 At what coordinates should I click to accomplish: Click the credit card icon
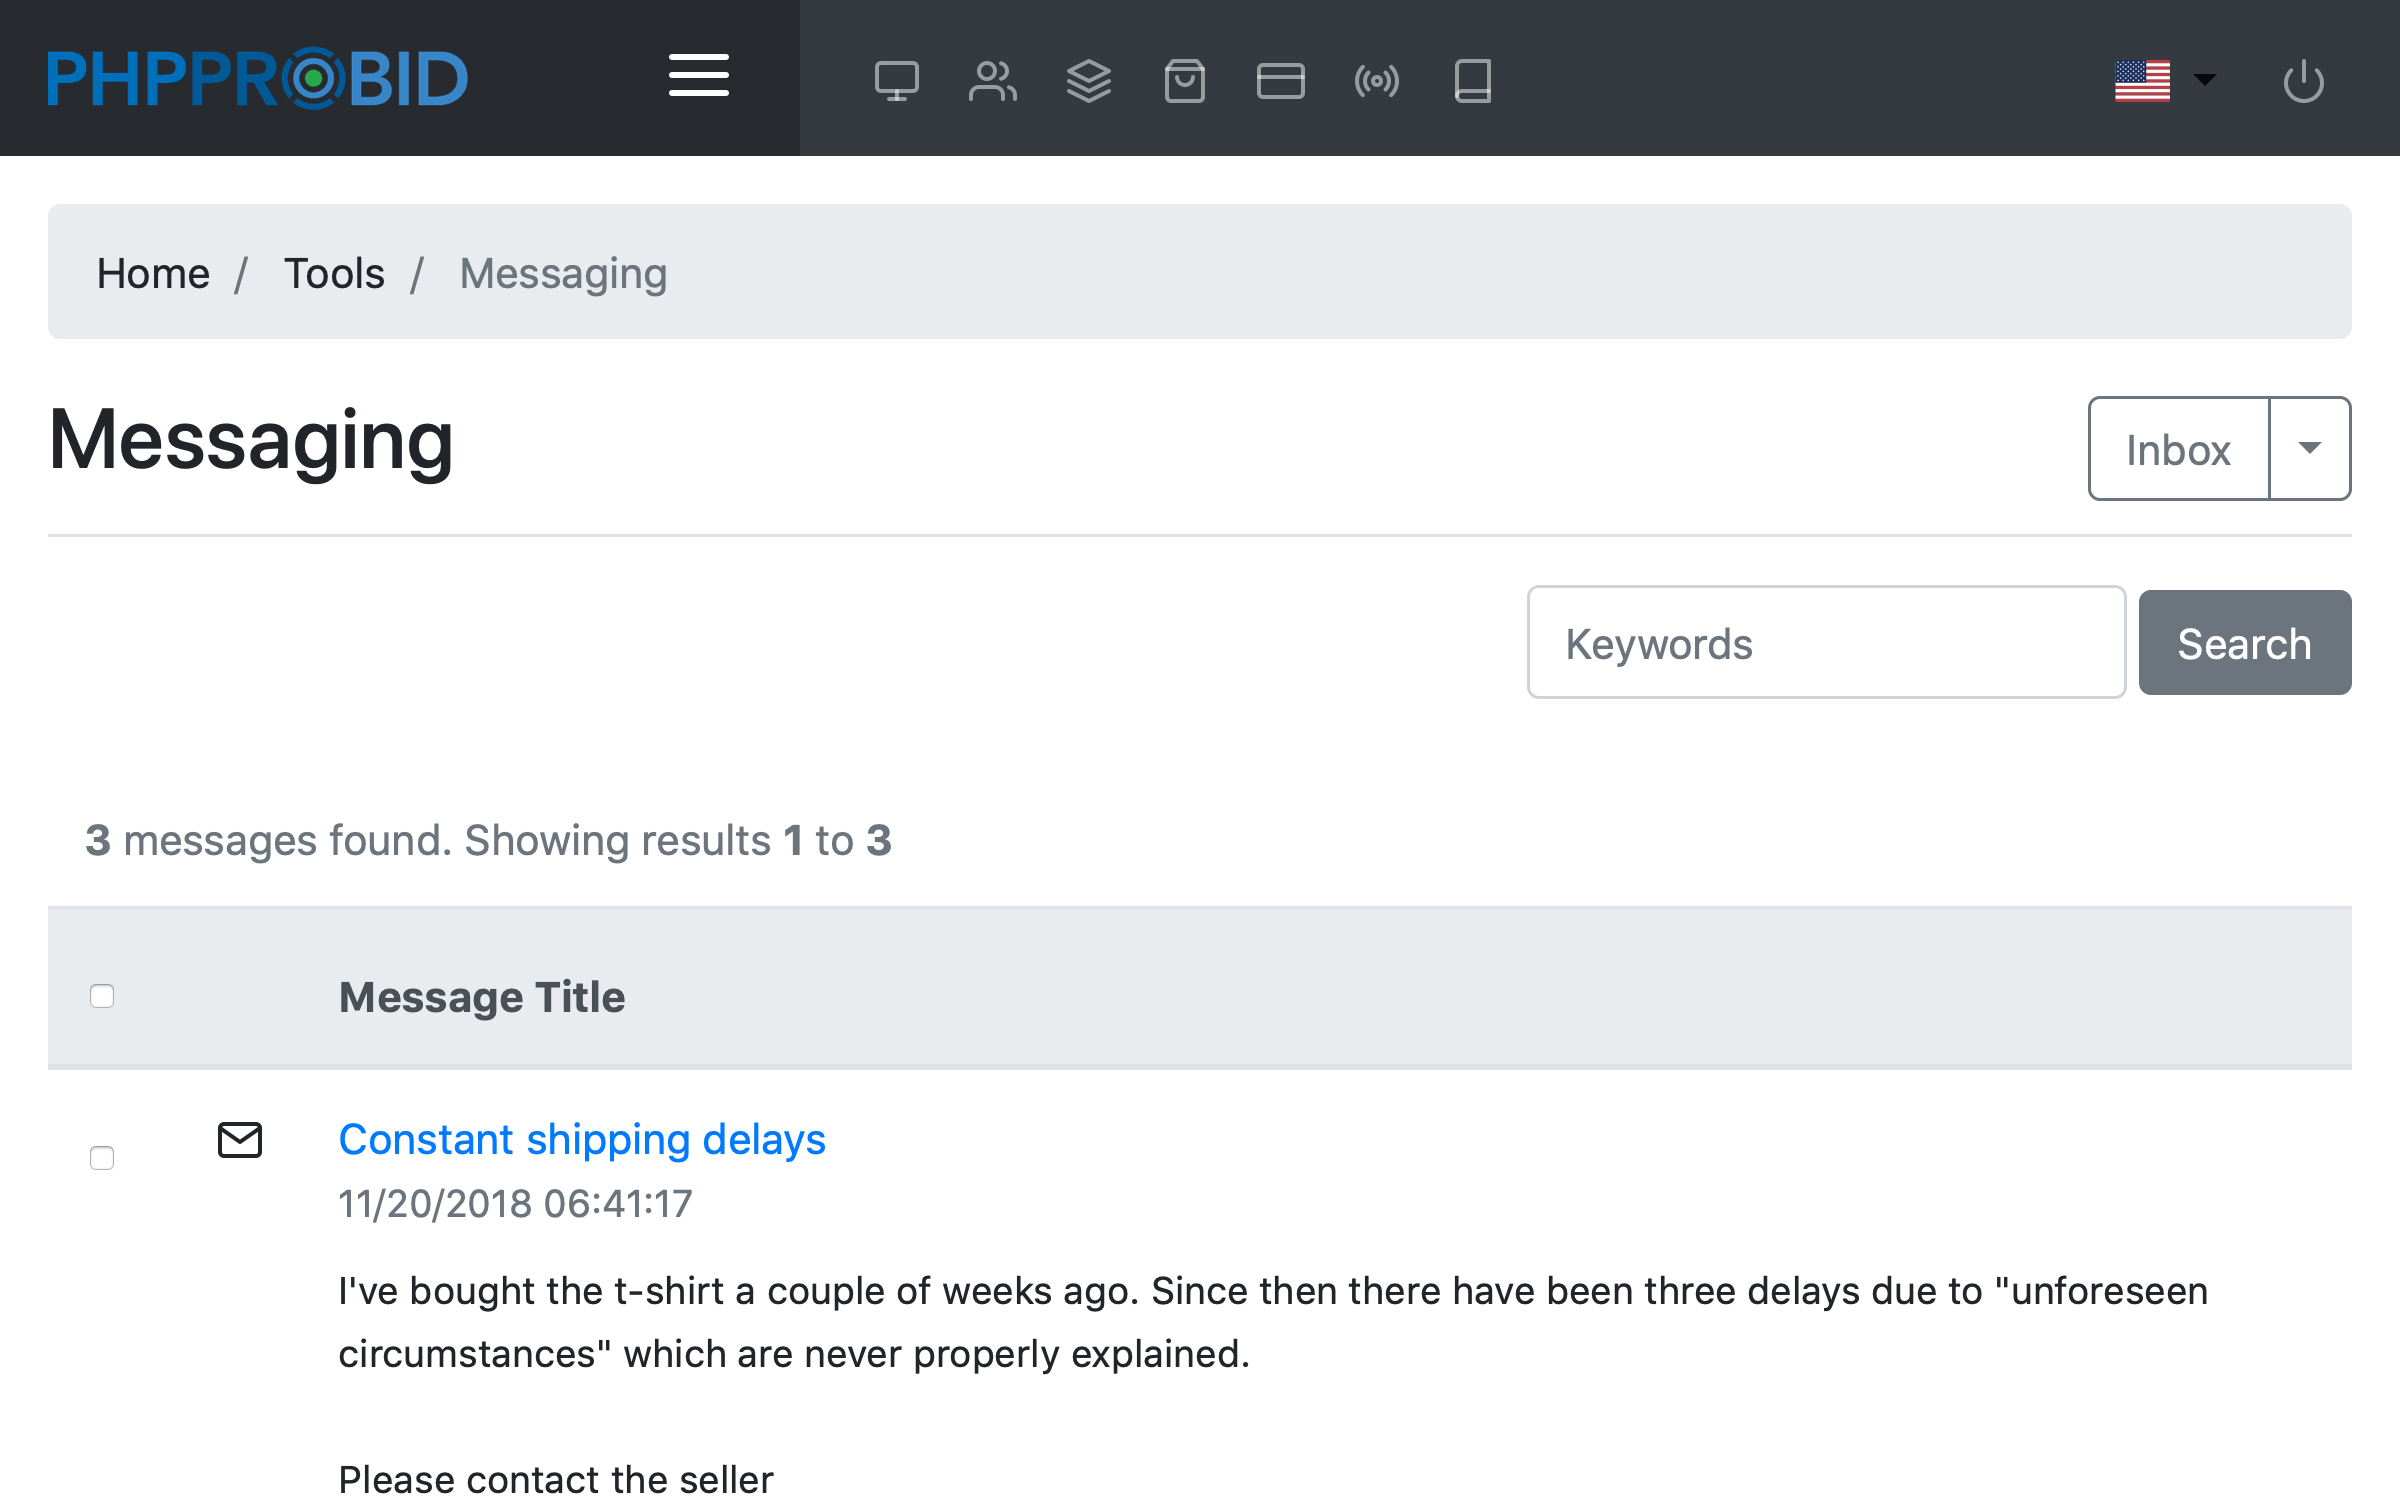click(x=1280, y=80)
